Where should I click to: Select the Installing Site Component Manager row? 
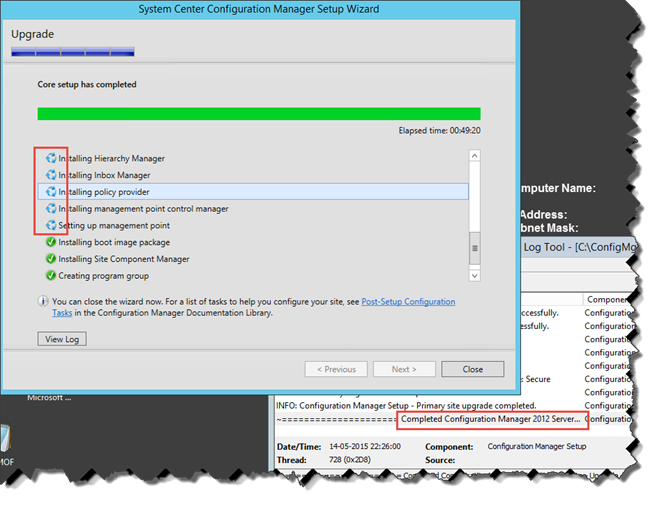pos(253,259)
